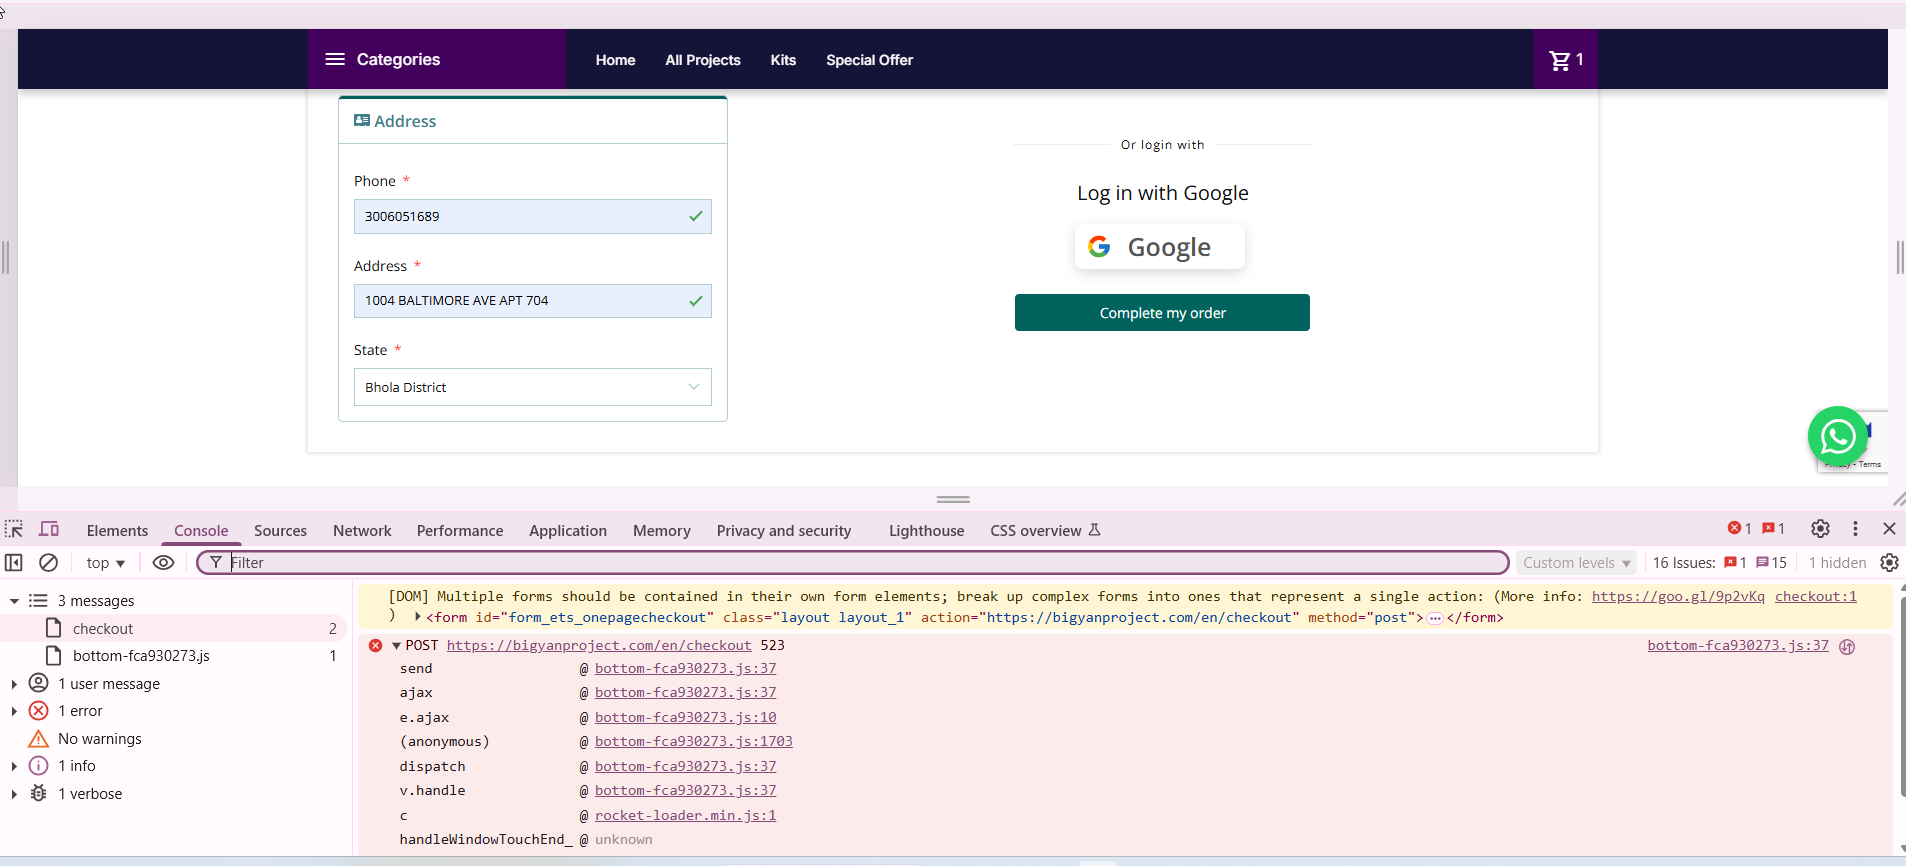Image resolution: width=1906 pixels, height=866 pixels.
Task: Switch to the Network tab
Action: tap(362, 531)
